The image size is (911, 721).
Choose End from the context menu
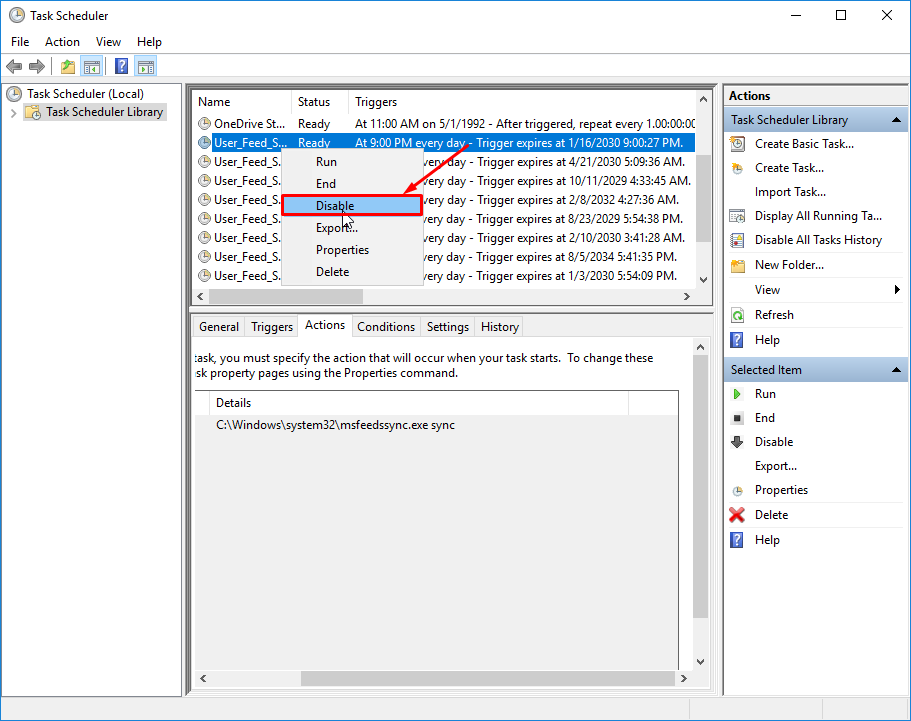coord(352,184)
